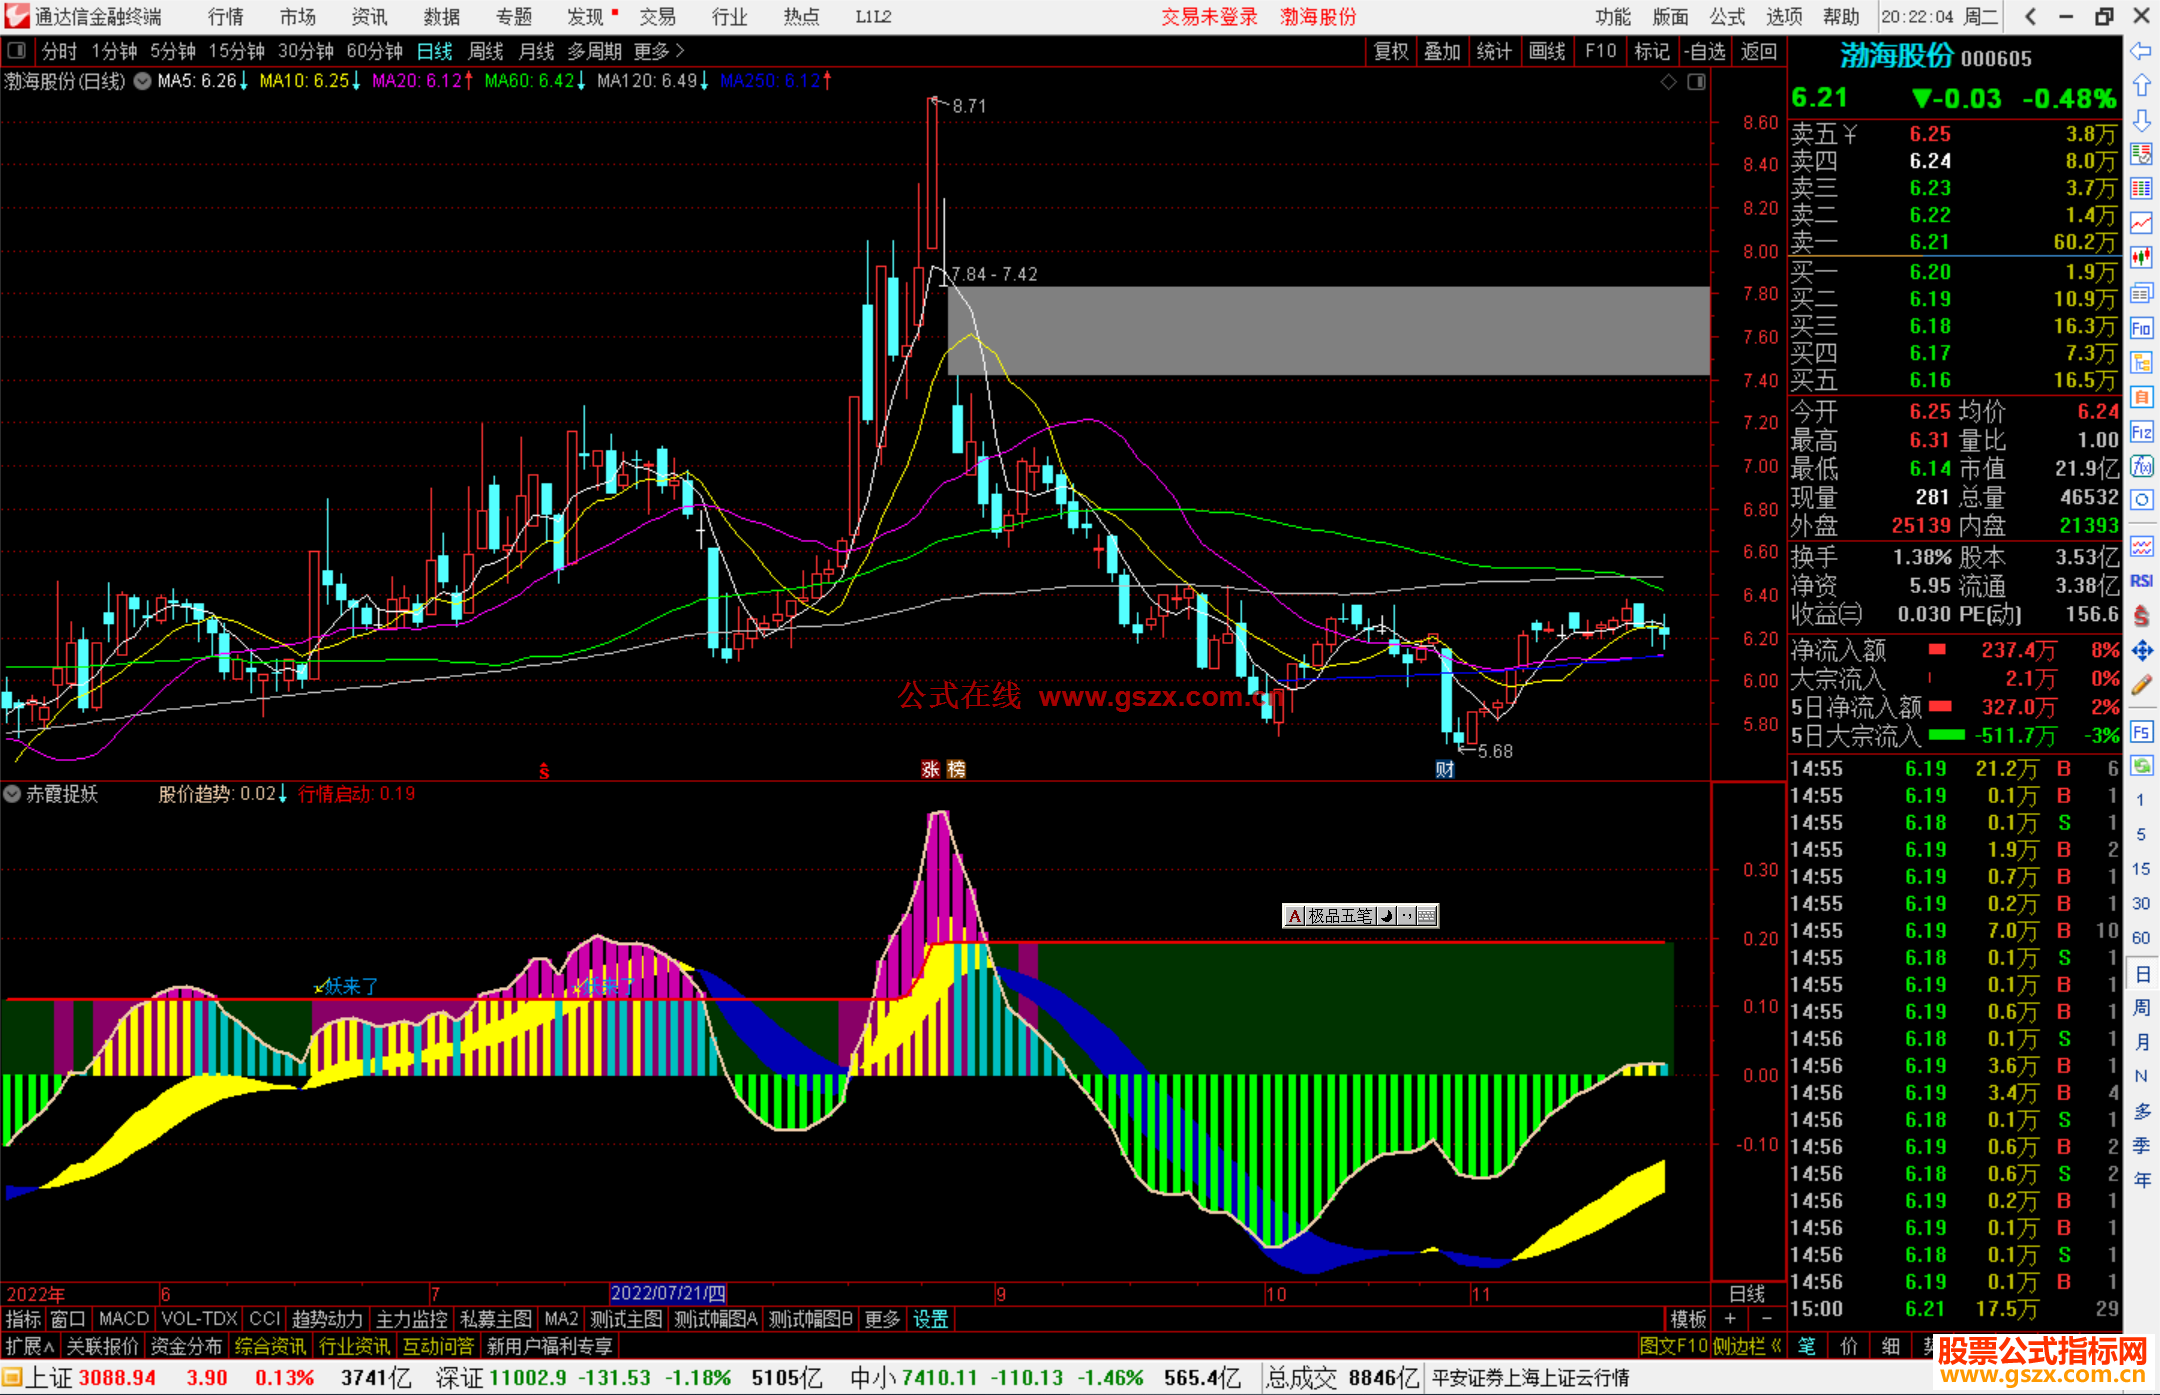The width and height of the screenshot is (2160, 1395).
Task: Select the VOL-TDX indicator tab
Action: coord(199,1320)
